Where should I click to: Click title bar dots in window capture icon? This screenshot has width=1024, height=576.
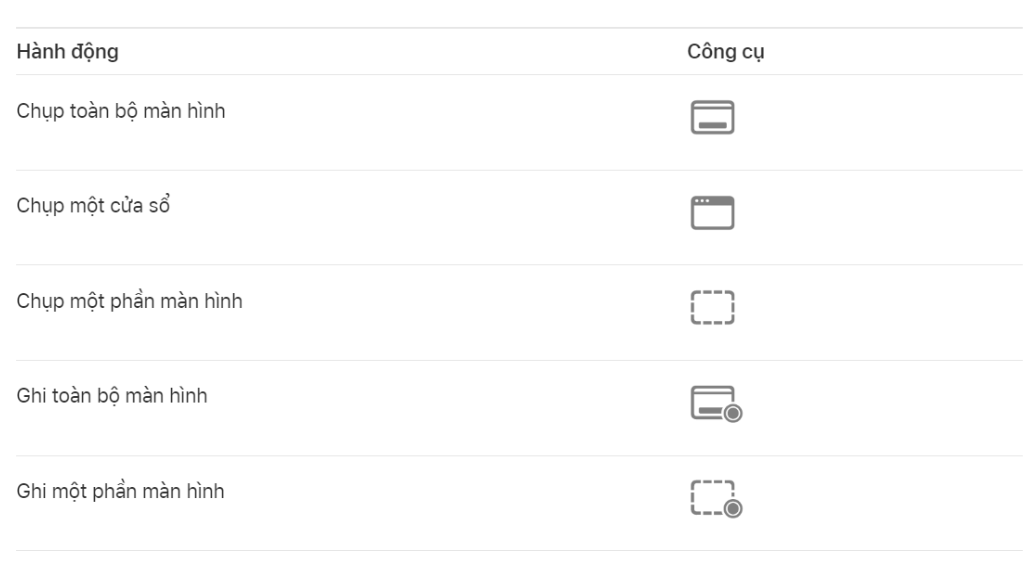click(x=702, y=201)
